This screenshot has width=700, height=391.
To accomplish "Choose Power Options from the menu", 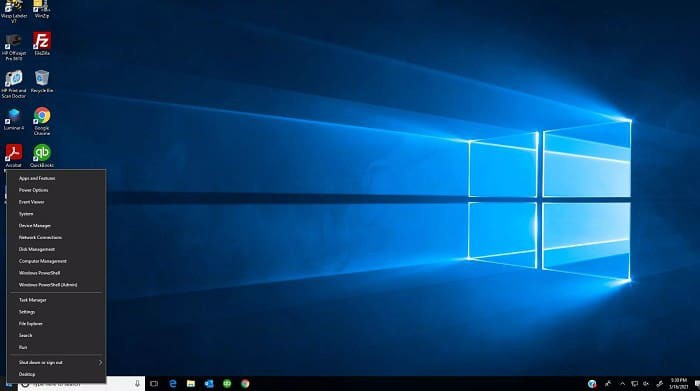I will (56, 190).
